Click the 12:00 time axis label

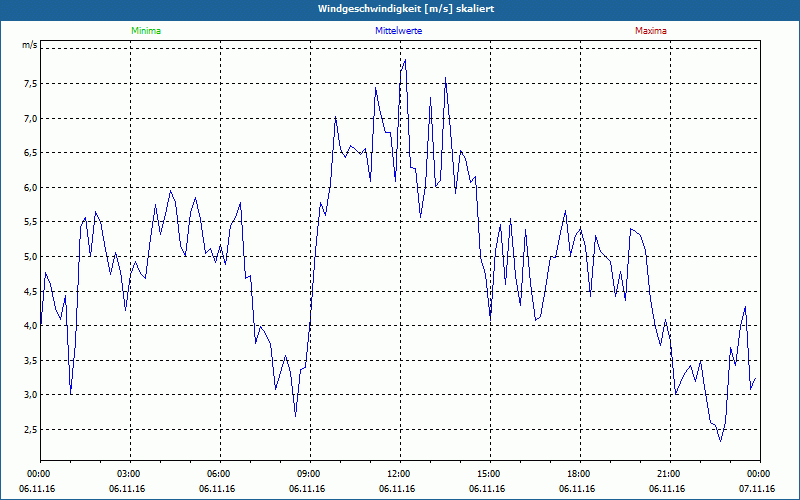[401, 474]
